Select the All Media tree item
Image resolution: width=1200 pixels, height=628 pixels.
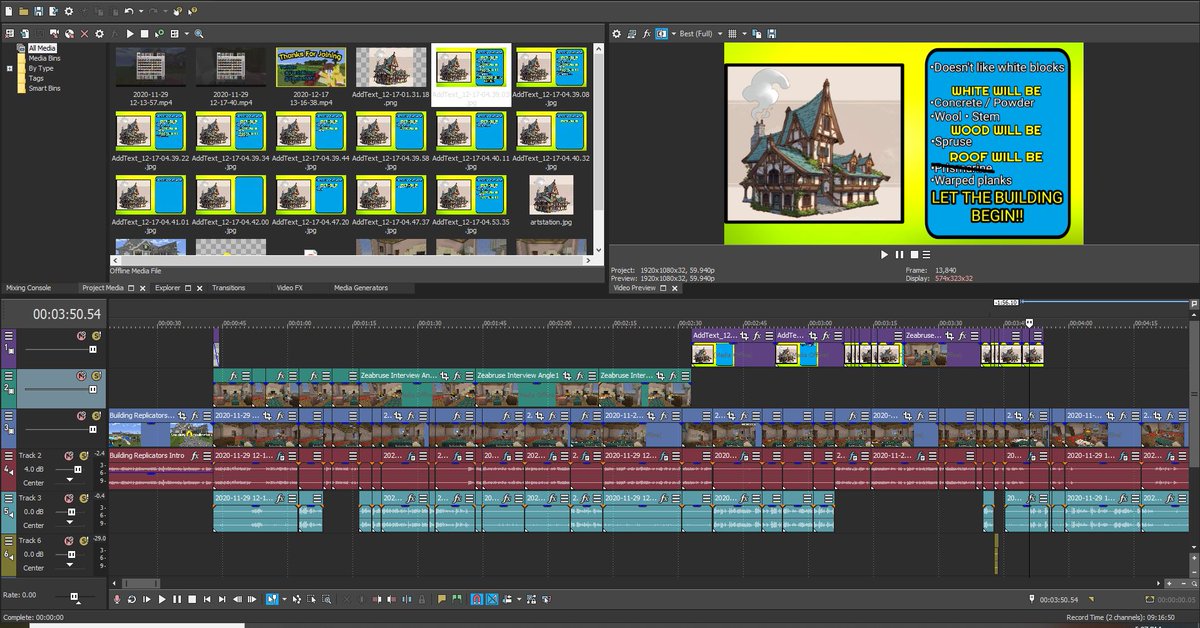(42, 47)
